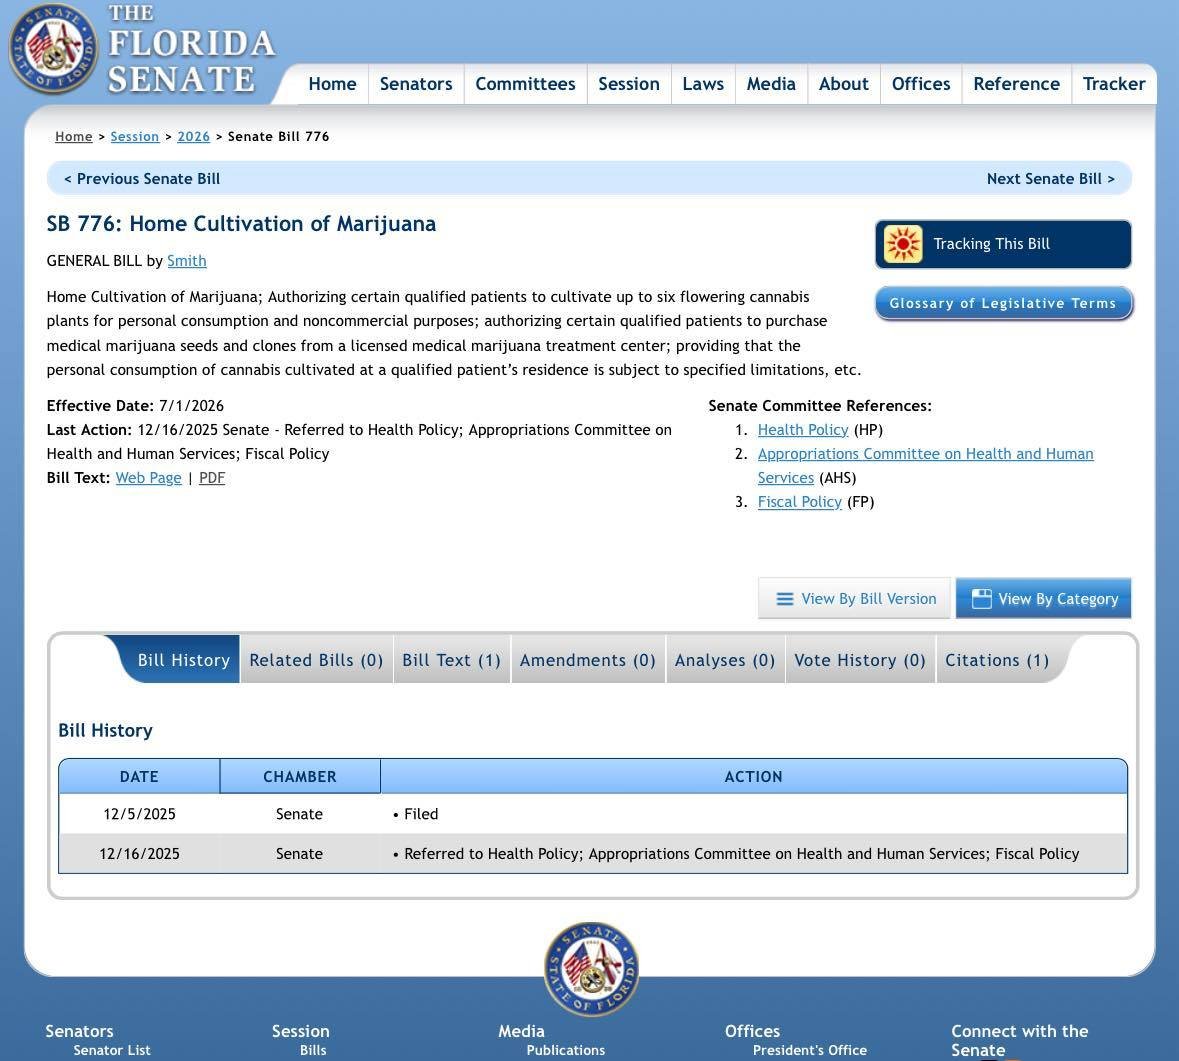This screenshot has height=1061, width=1179.
Task: Open Glossary of Legislative Terms
Action: 1003,304
